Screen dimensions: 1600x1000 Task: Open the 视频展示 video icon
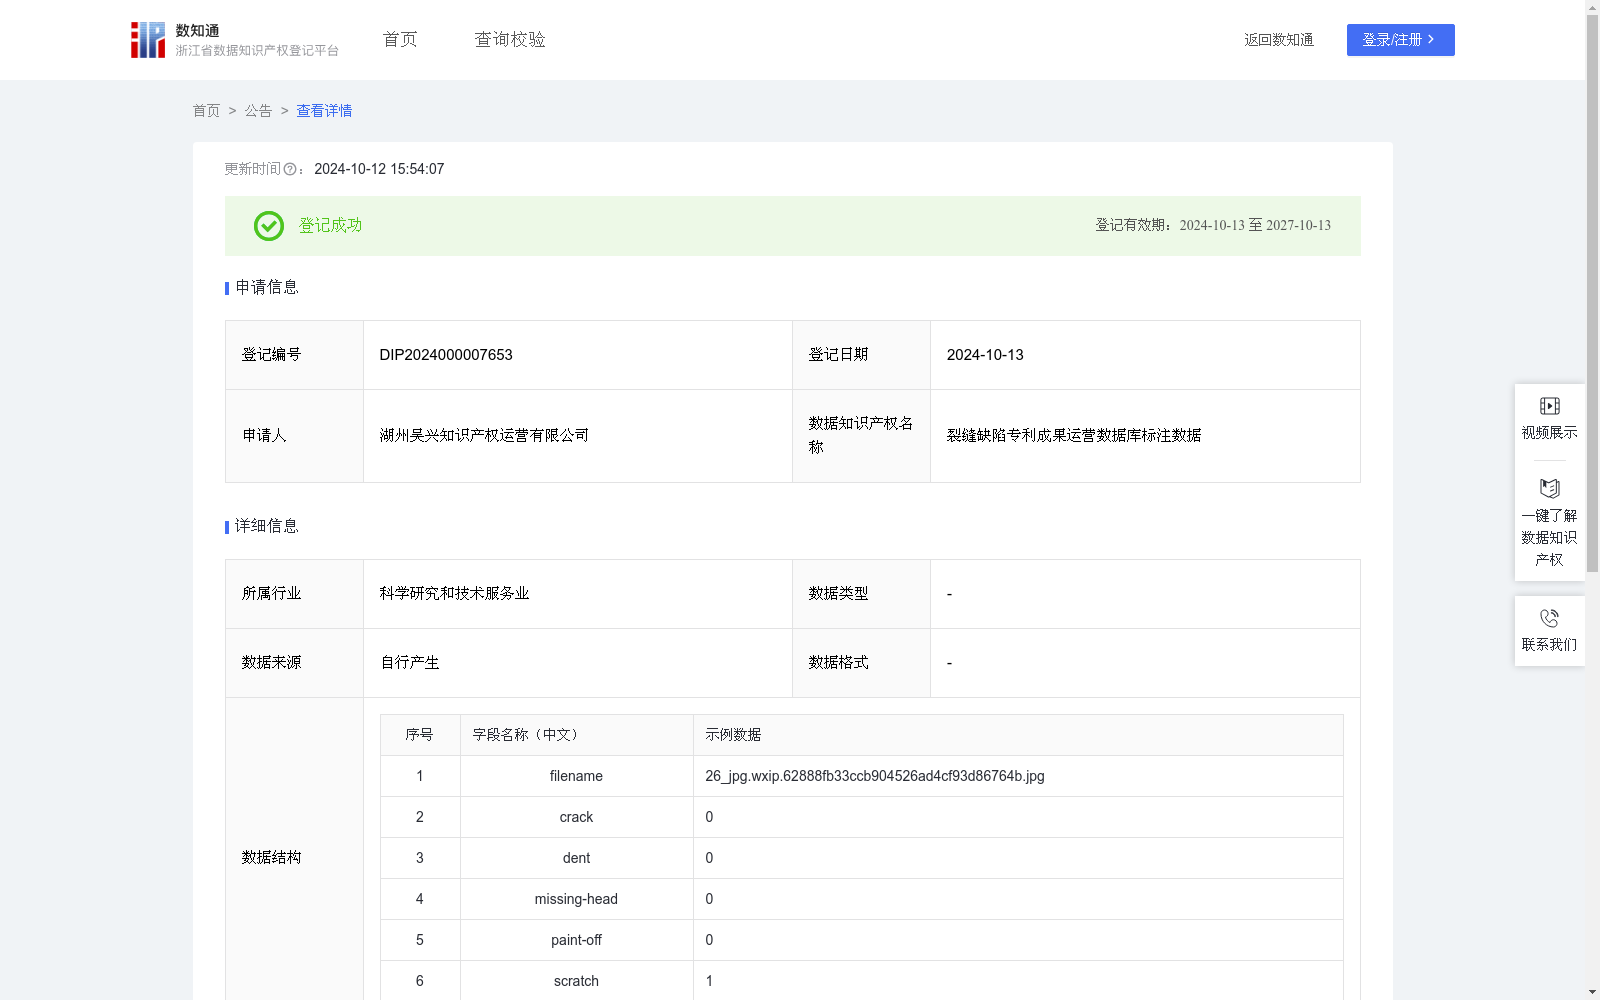(1549, 406)
